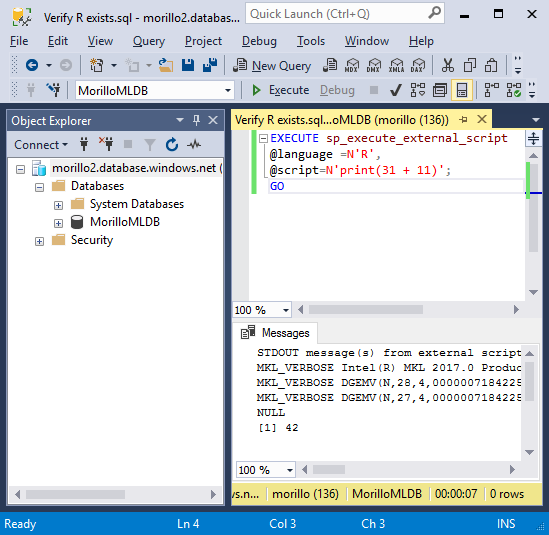This screenshot has height=535, width=549.
Task: Click the MDX query icon
Action: point(352,65)
